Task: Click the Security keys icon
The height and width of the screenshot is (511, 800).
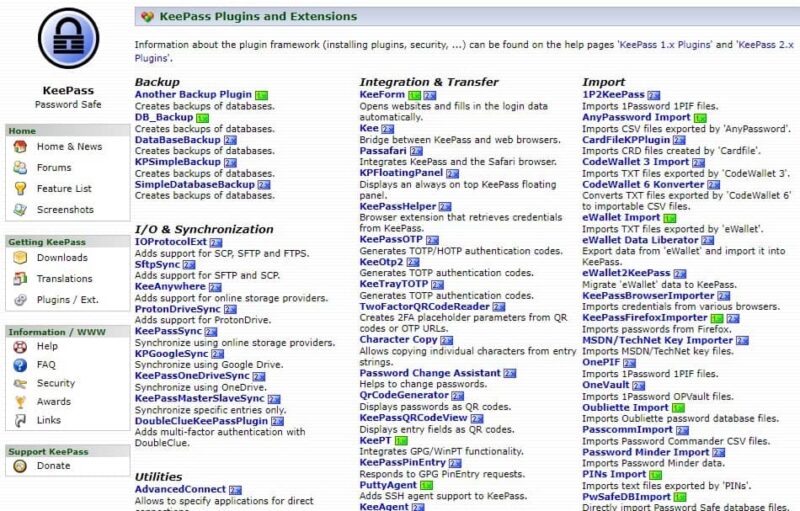Action: [x=20, y=384]
